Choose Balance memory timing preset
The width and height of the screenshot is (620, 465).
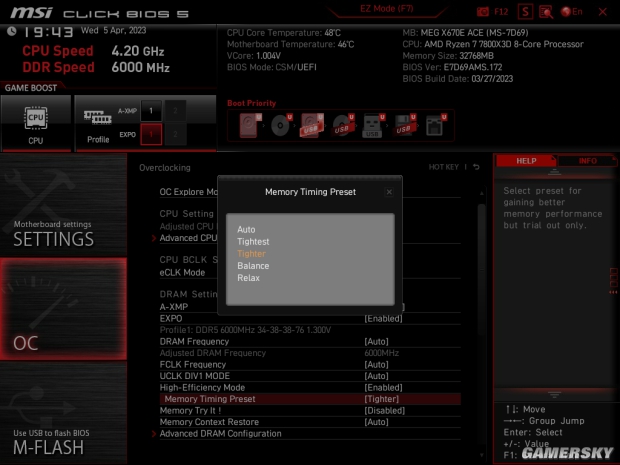[x=253, y=266]
